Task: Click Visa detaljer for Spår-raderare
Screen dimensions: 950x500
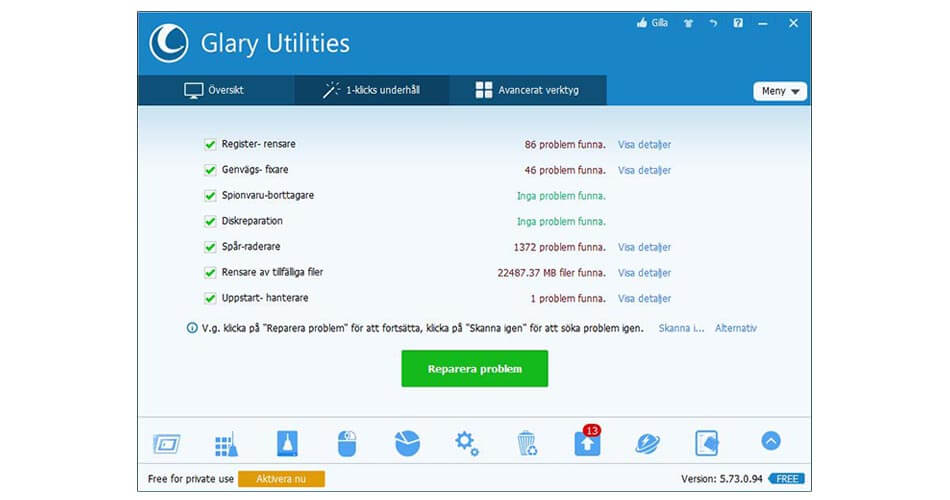Action: [x=644, y=247]
